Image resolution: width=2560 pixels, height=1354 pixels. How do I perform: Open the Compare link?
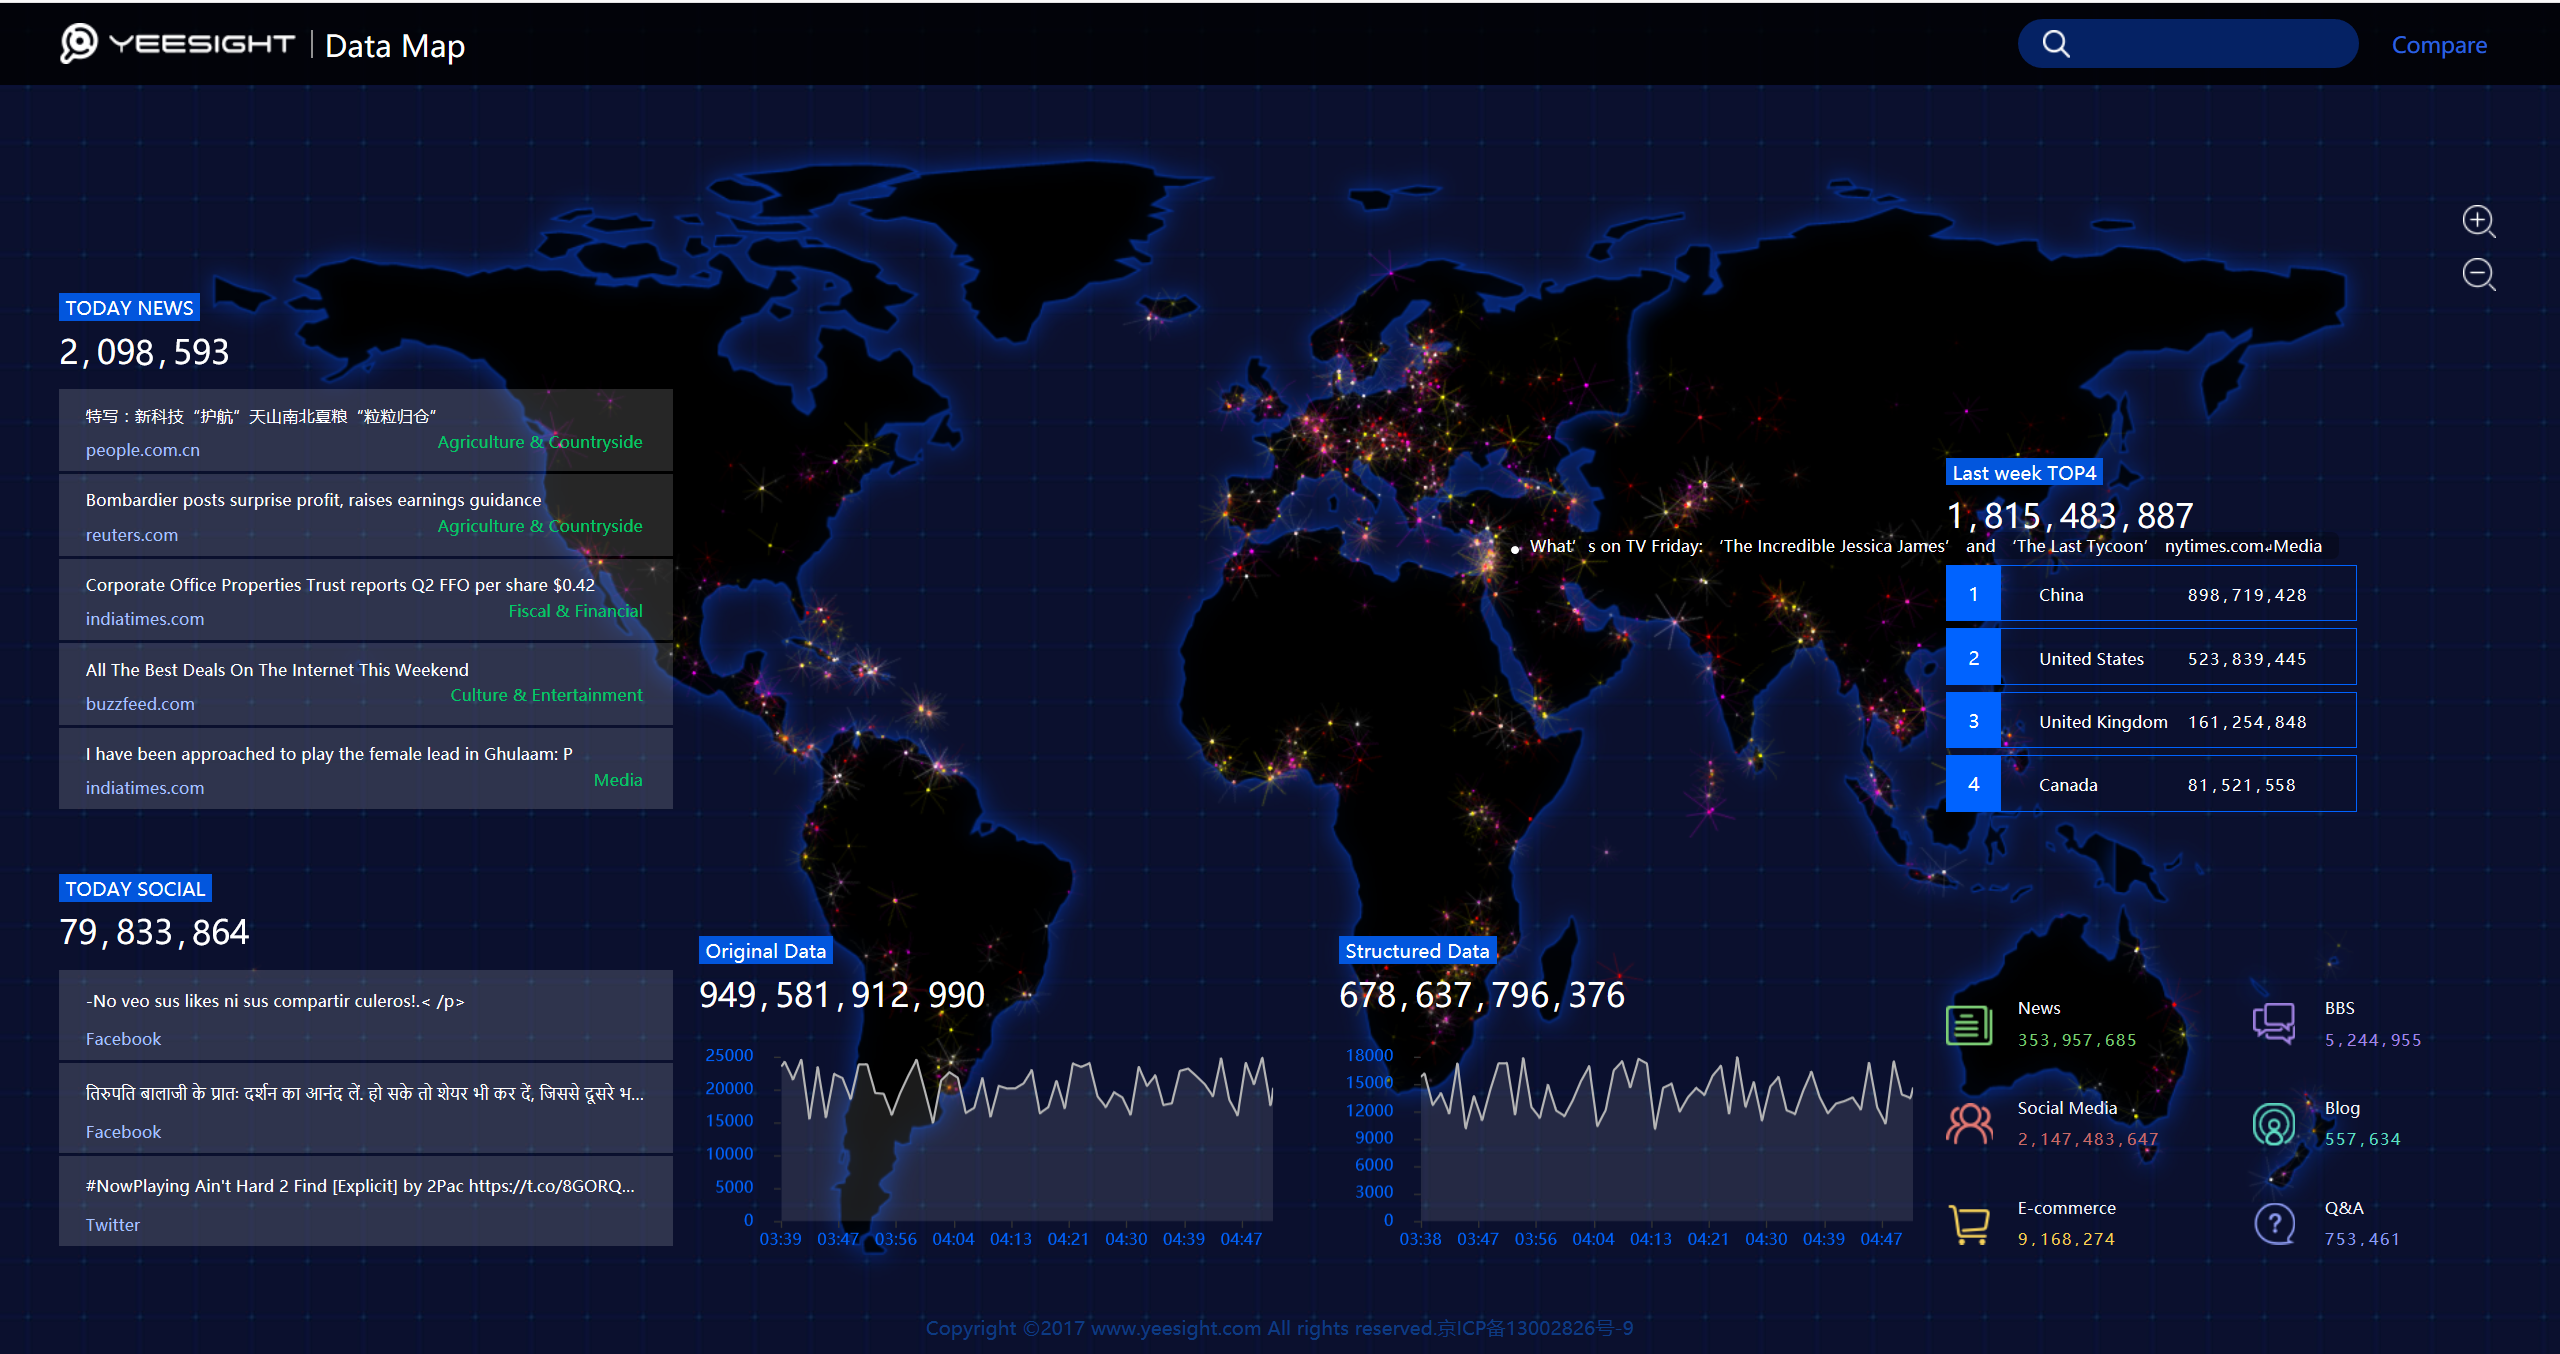2438,45
